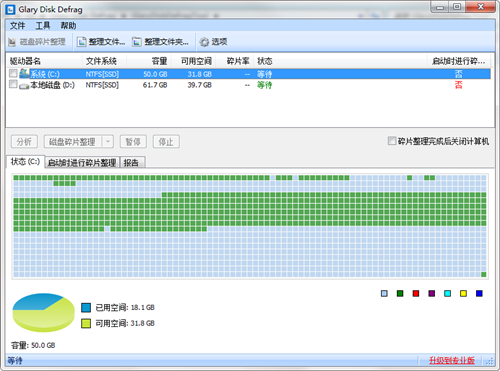Sort by 容量 column header

[149, 61]
